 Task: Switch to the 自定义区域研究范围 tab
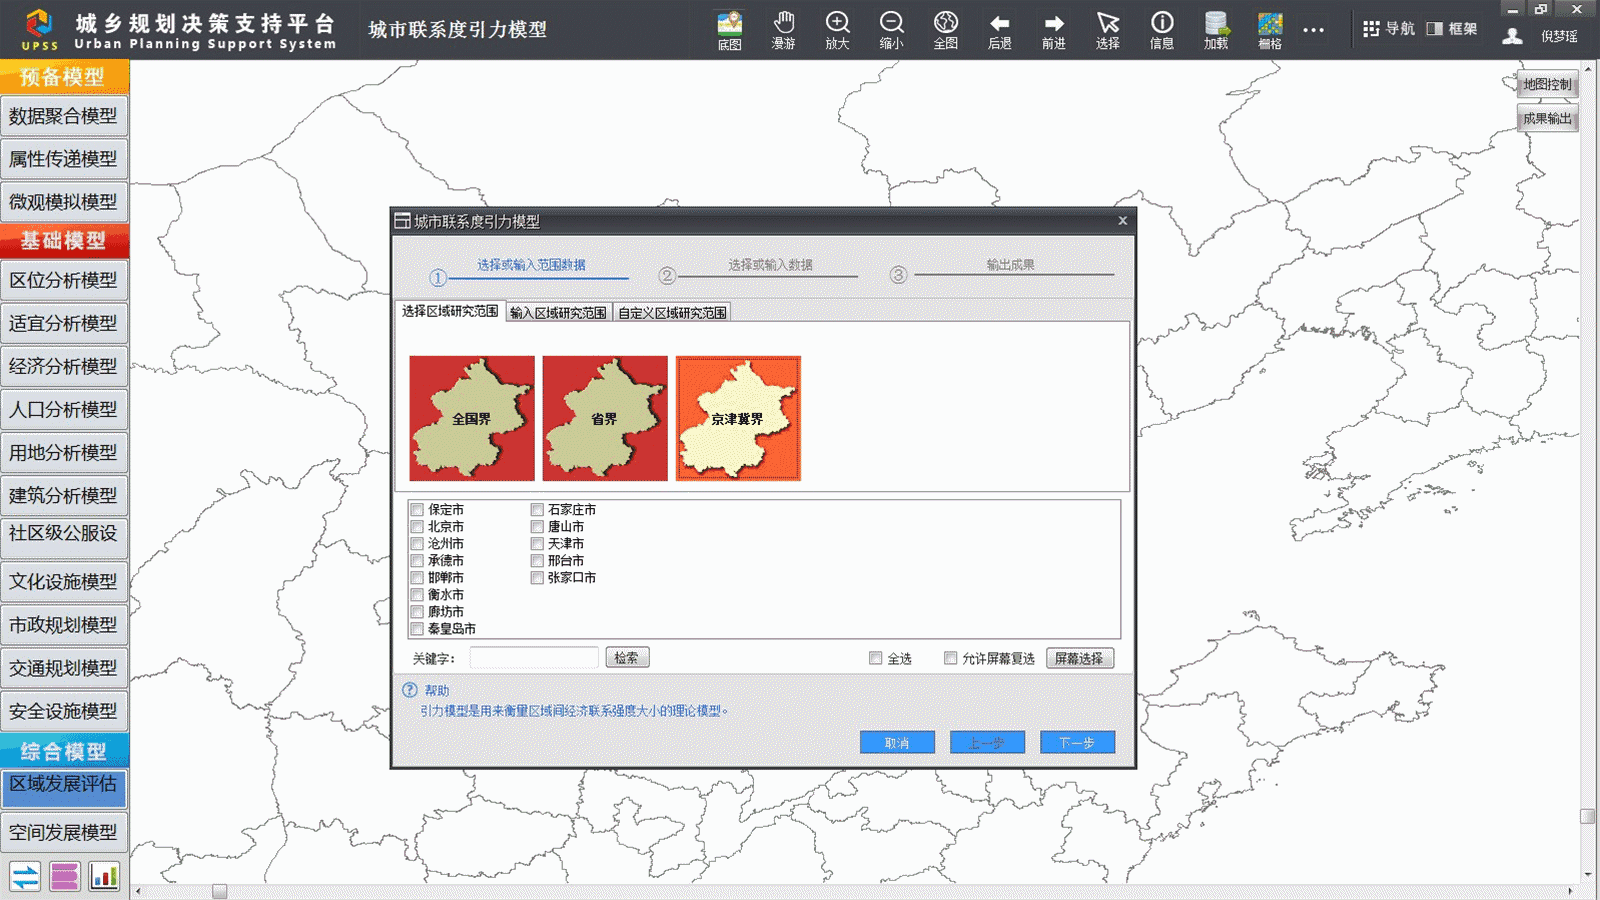[672, 313]
